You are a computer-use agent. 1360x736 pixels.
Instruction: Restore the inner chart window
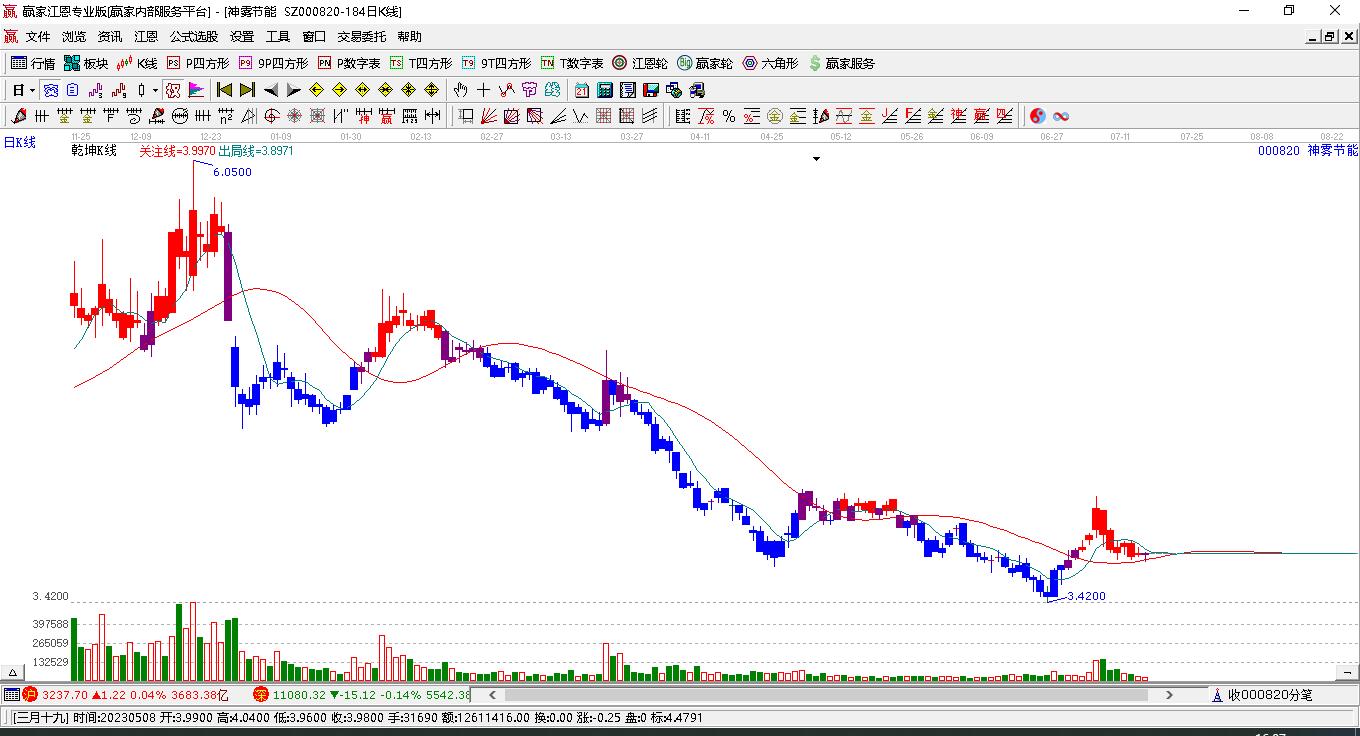coord(1330,37)
